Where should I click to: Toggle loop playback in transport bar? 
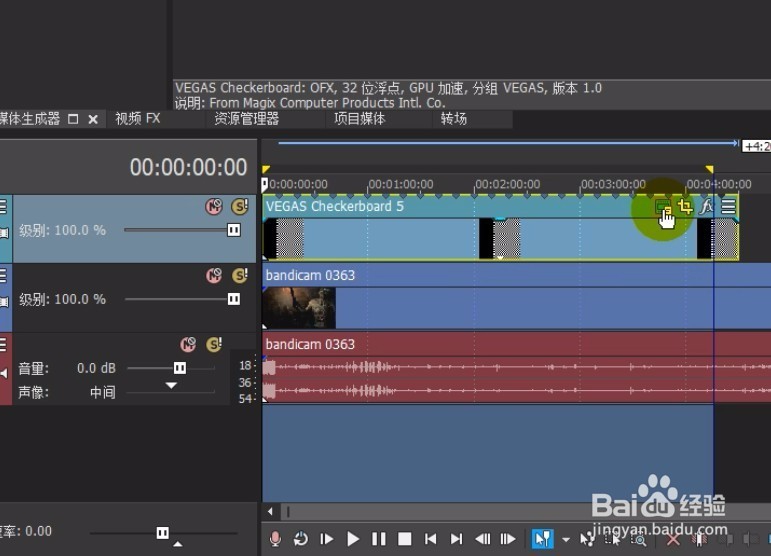300,539
